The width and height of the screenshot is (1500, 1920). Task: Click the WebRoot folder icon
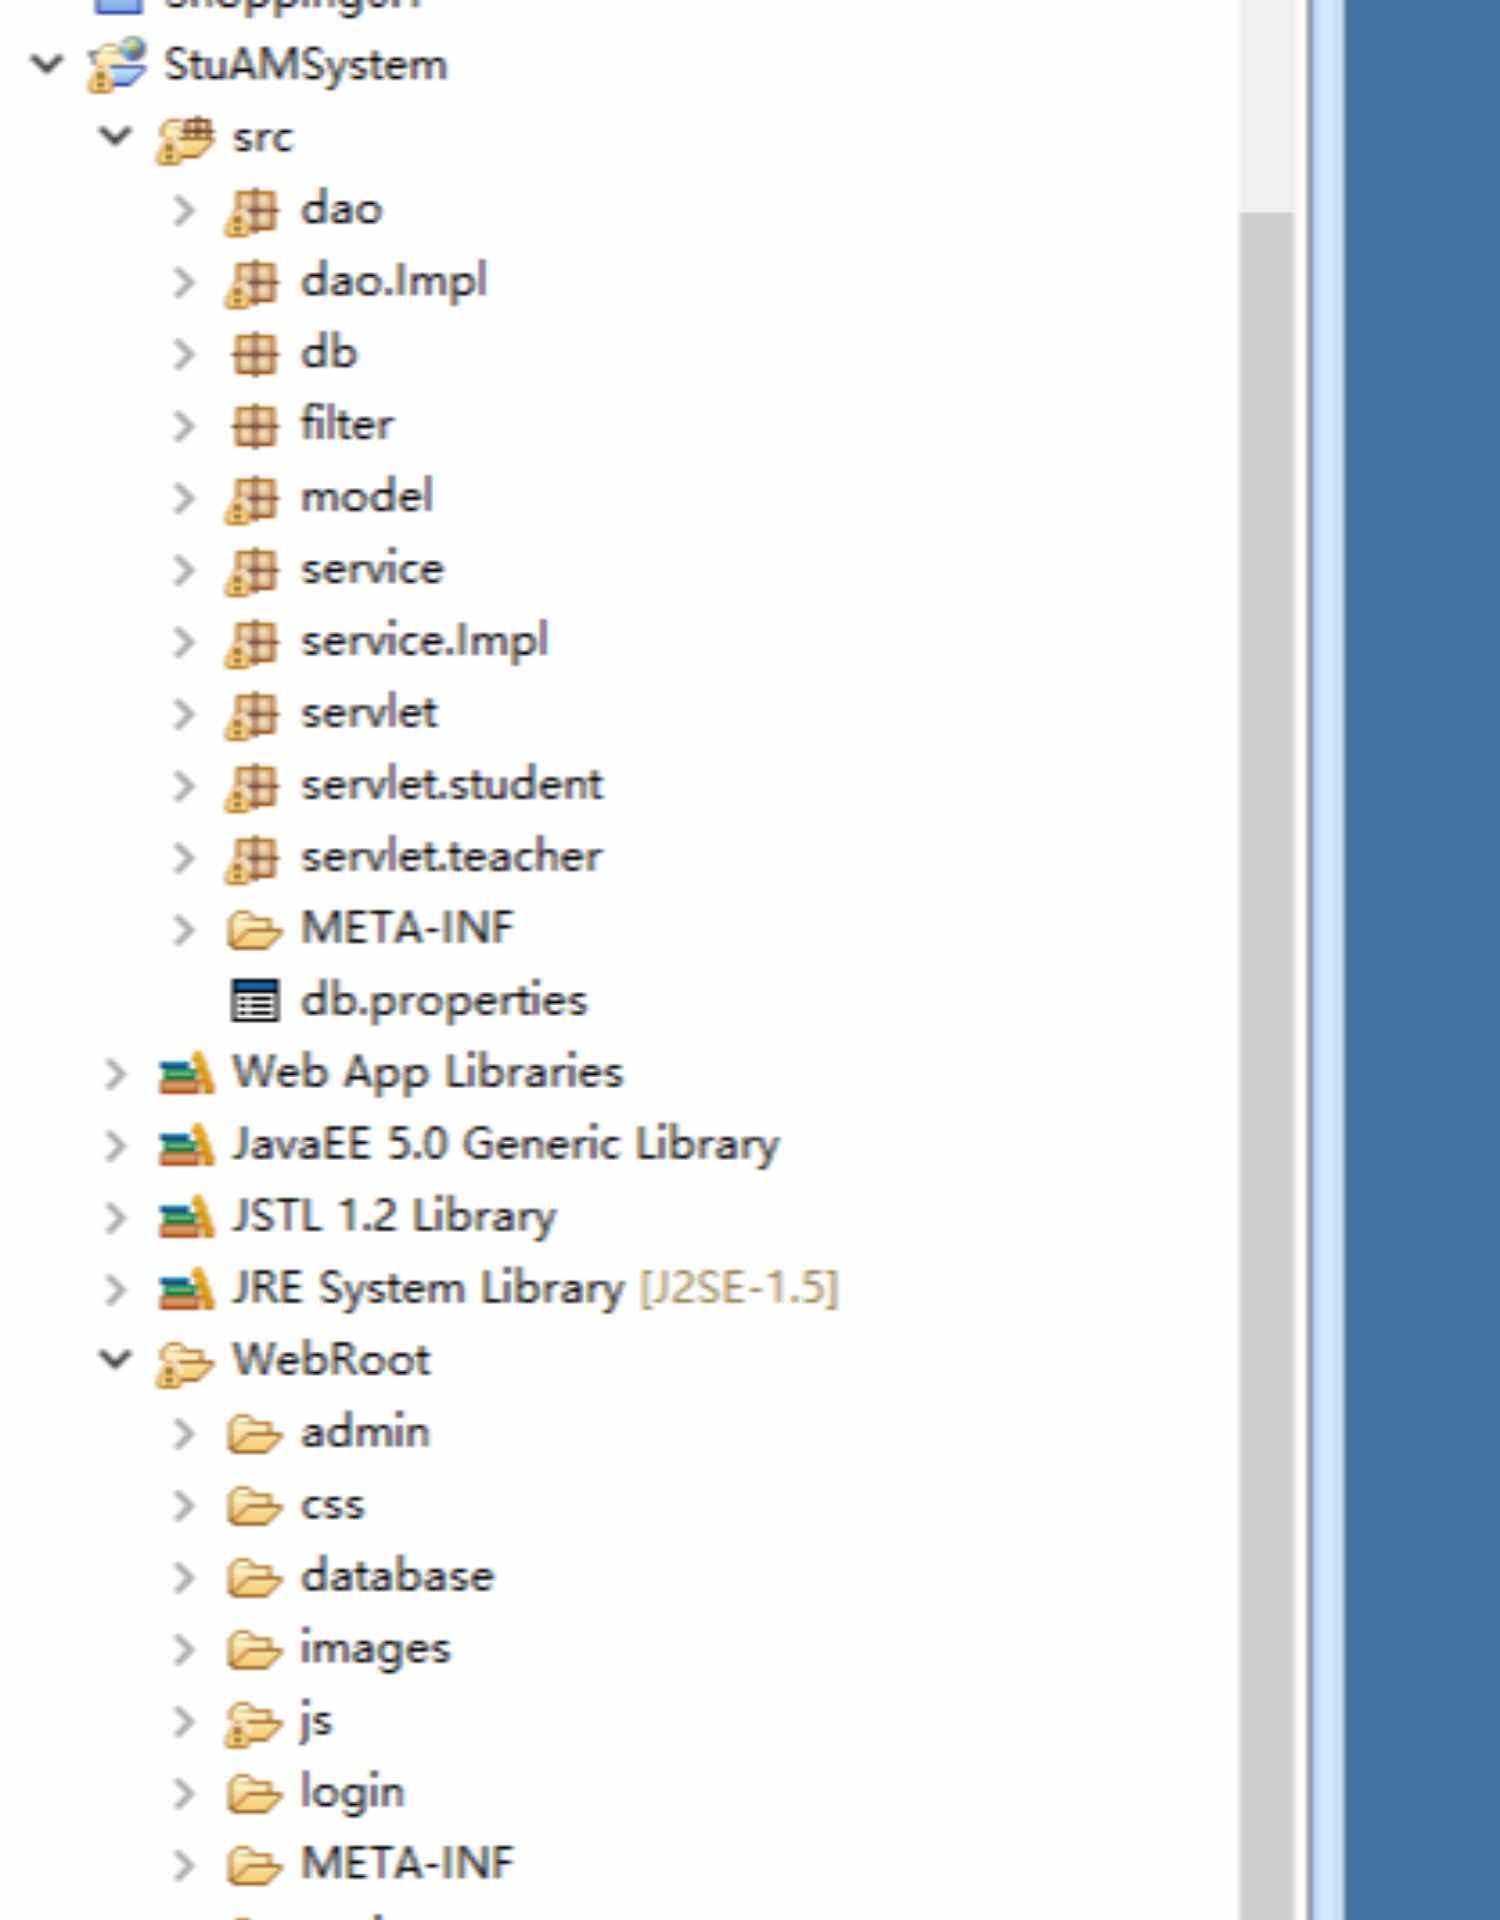click(185, 1363)
